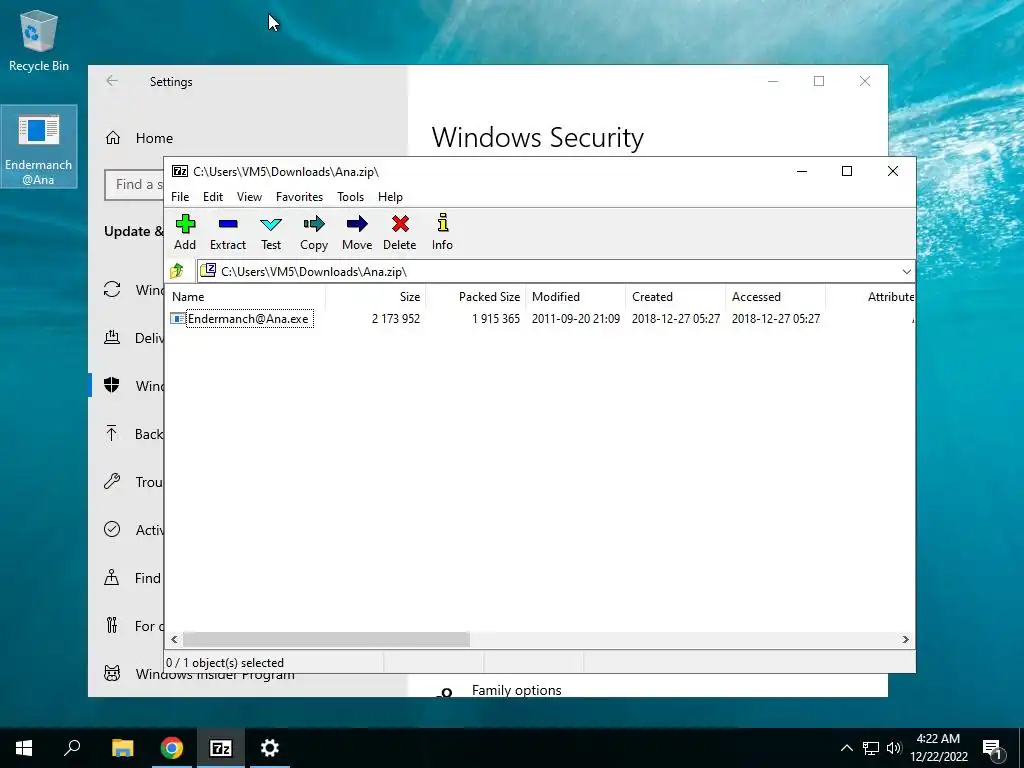The image size is (1024, 768).
Task: Click the Add toolbar icon in 7-Zip
Action: point(185,232)
